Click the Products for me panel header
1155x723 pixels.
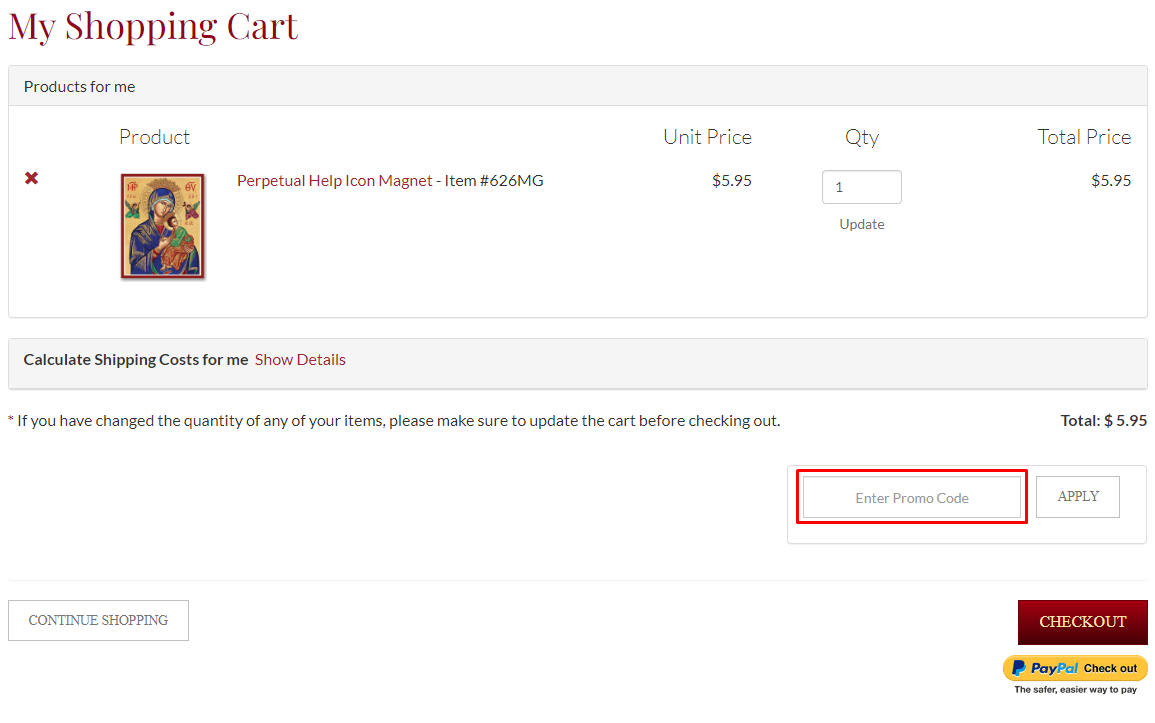(80, 87)
